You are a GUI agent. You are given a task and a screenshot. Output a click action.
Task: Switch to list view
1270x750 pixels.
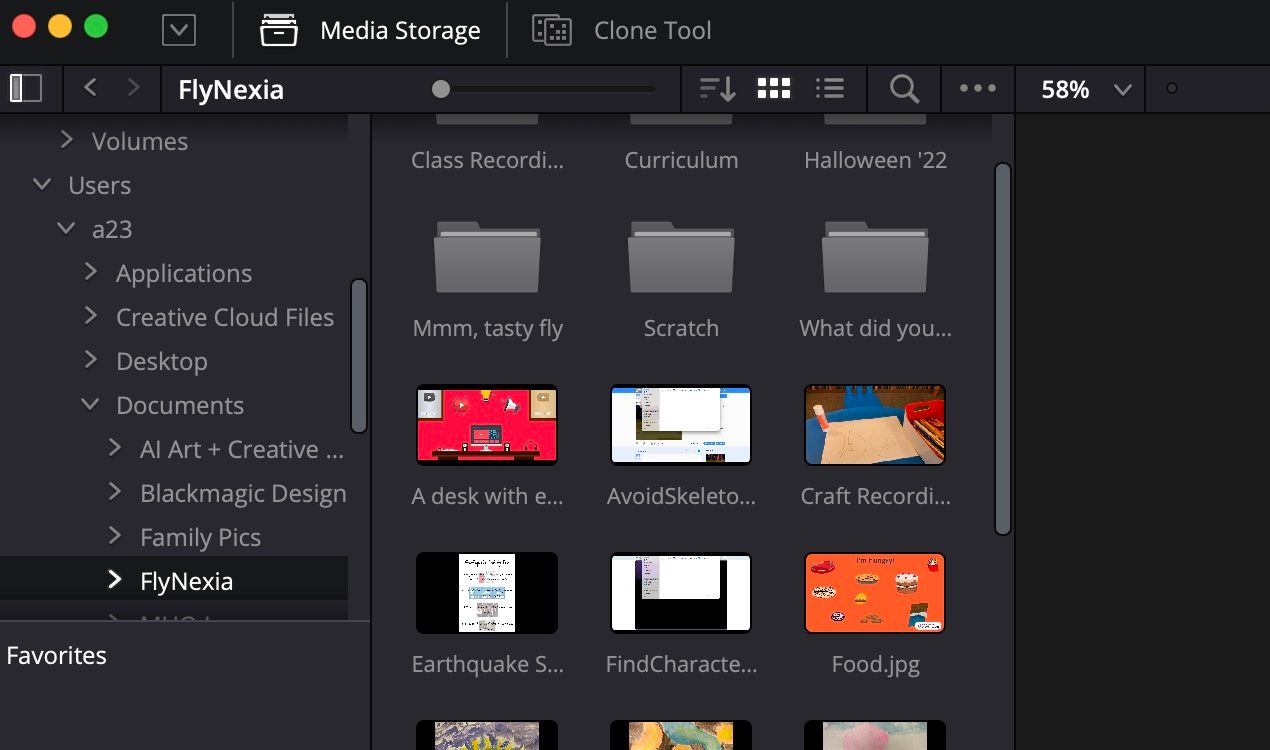point(830,89)
